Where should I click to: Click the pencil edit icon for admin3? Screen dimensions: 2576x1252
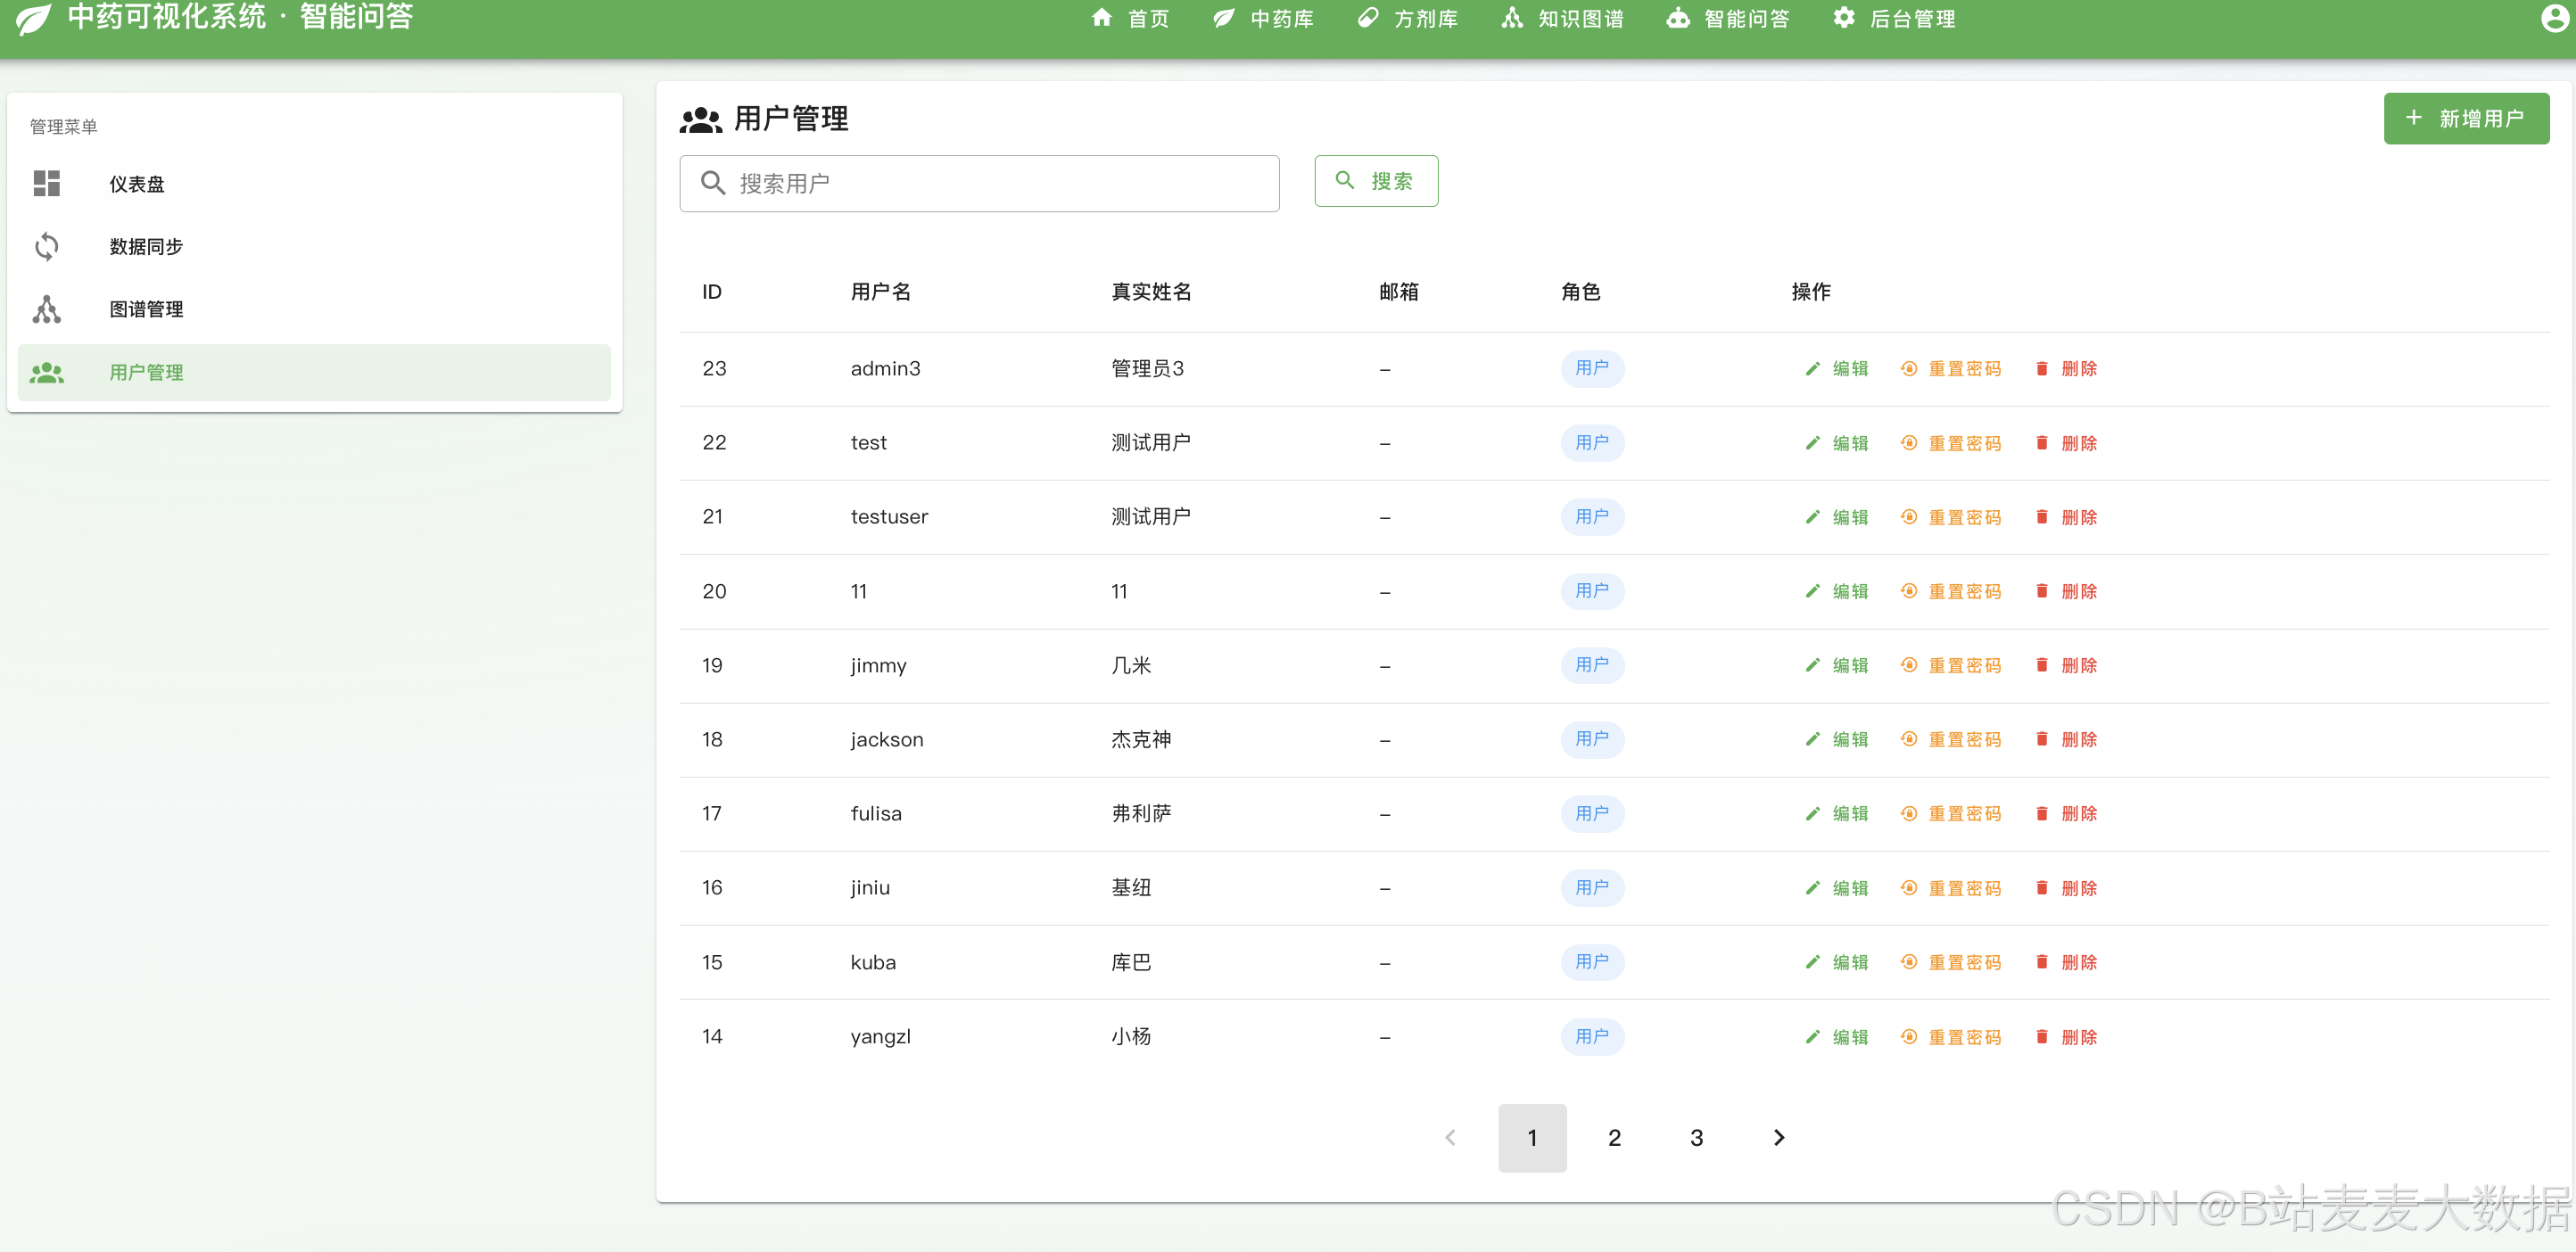[1812, 369]
